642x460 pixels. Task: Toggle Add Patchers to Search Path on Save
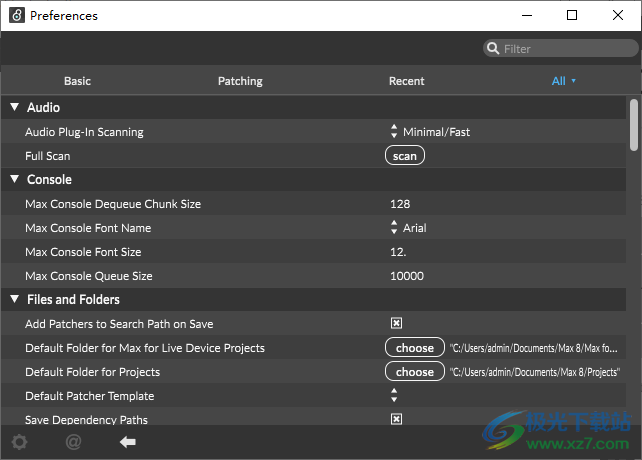(x=396, y=323)
